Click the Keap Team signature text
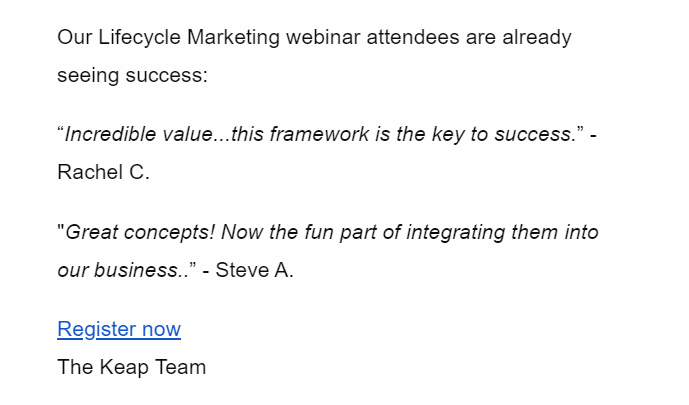This screenshot has width=689, height=405. (x=131, y=367)
